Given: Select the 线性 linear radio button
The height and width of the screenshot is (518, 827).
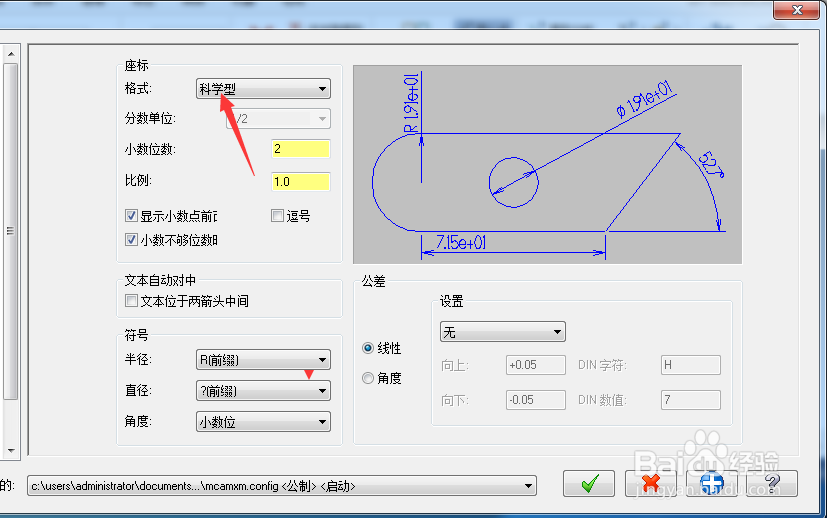Looking at the screenshot, I should (x=368, y=348).
